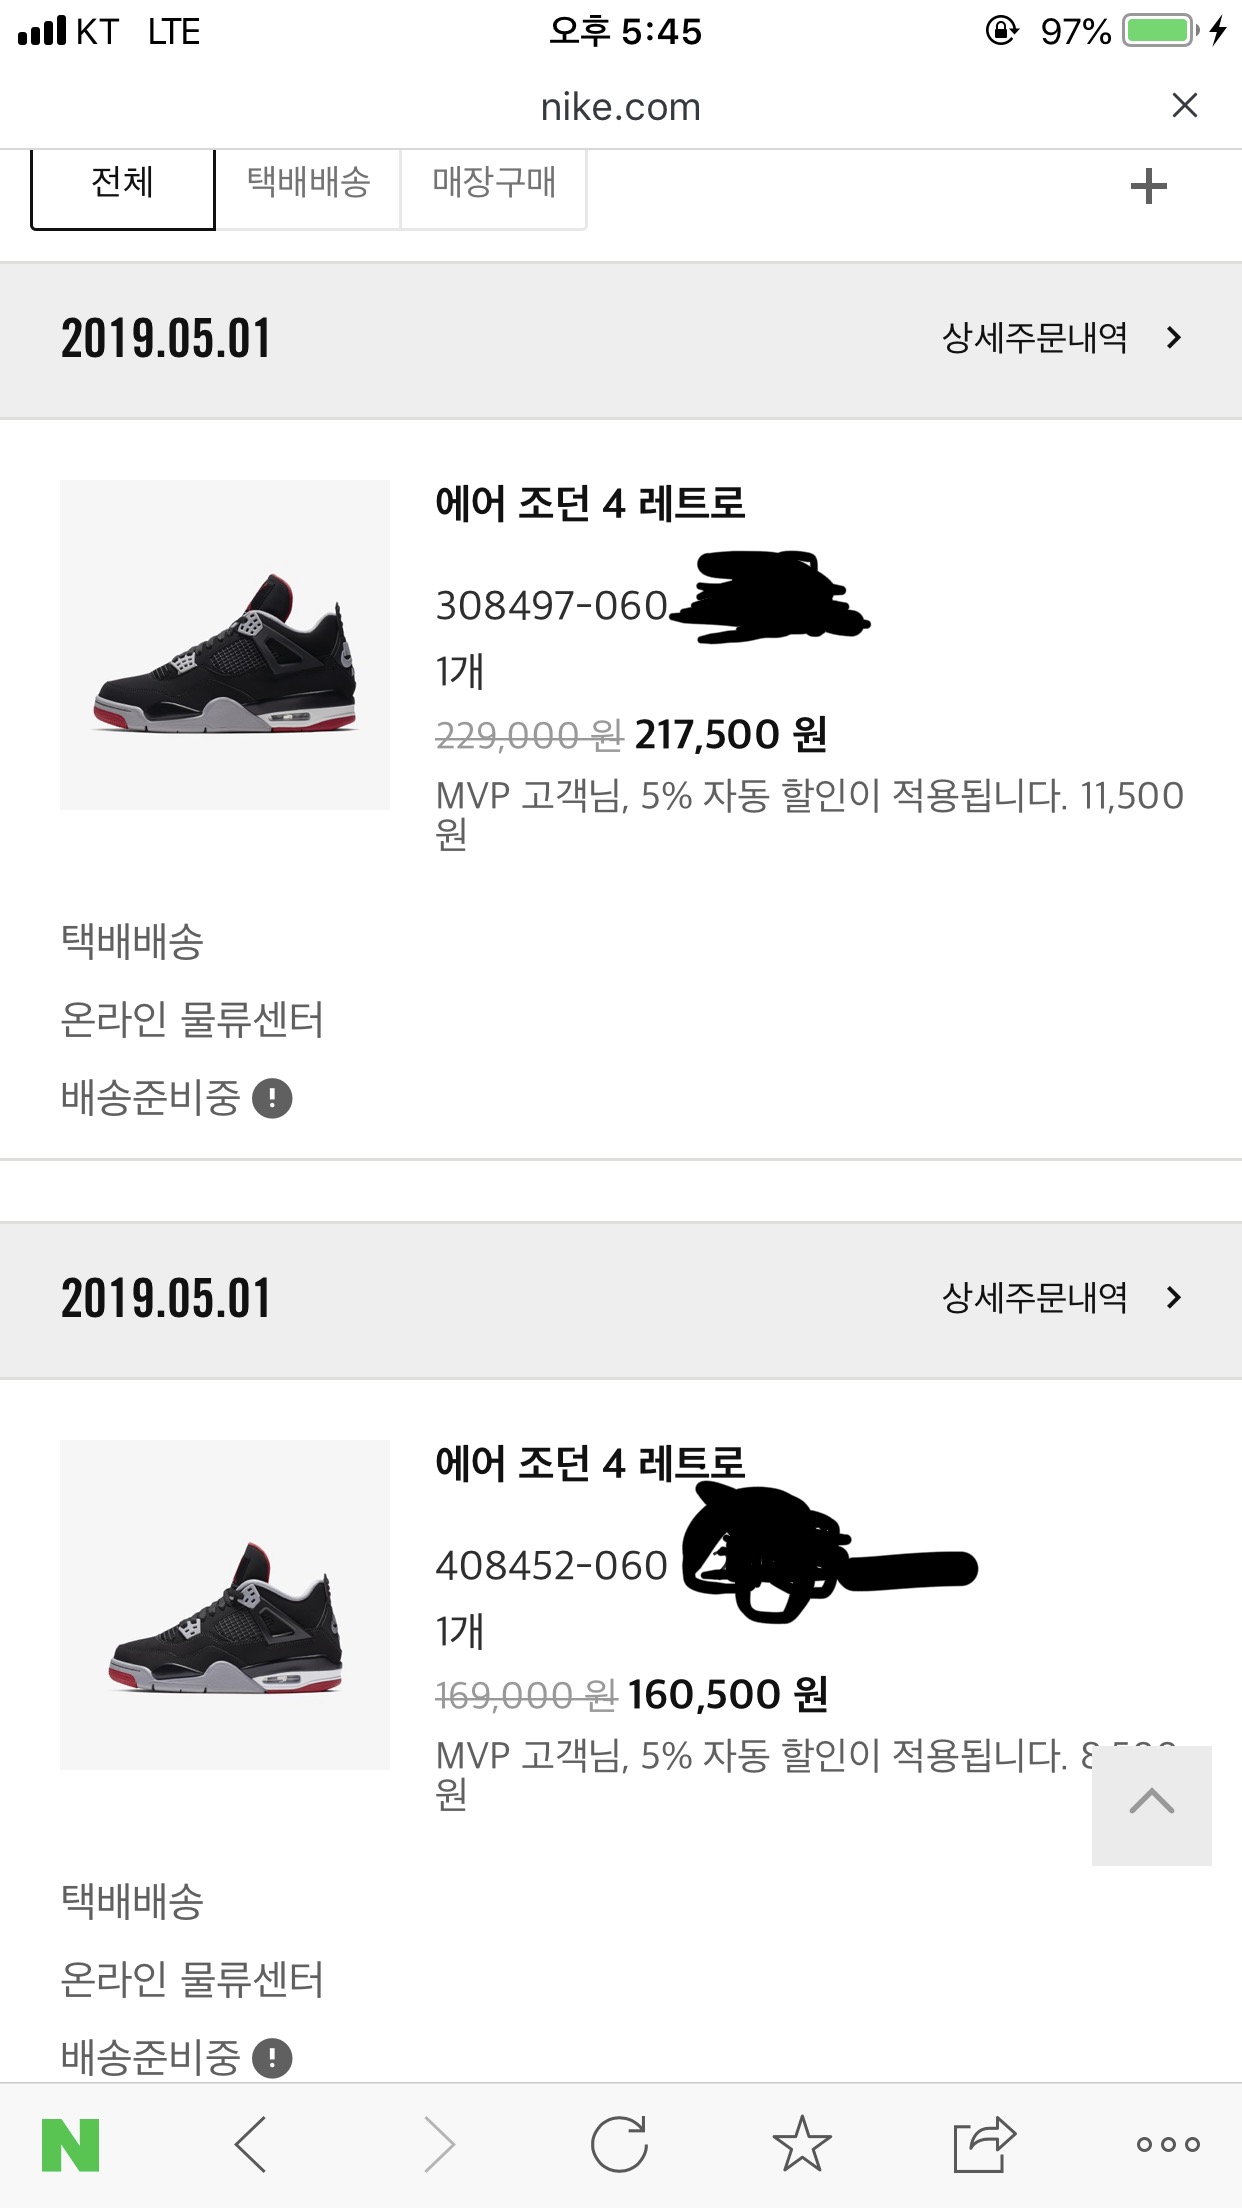Expand filters with the plus icon
Image resolution: width=1242 pixels, height=2208 pixels.
tap(1149, 186)
